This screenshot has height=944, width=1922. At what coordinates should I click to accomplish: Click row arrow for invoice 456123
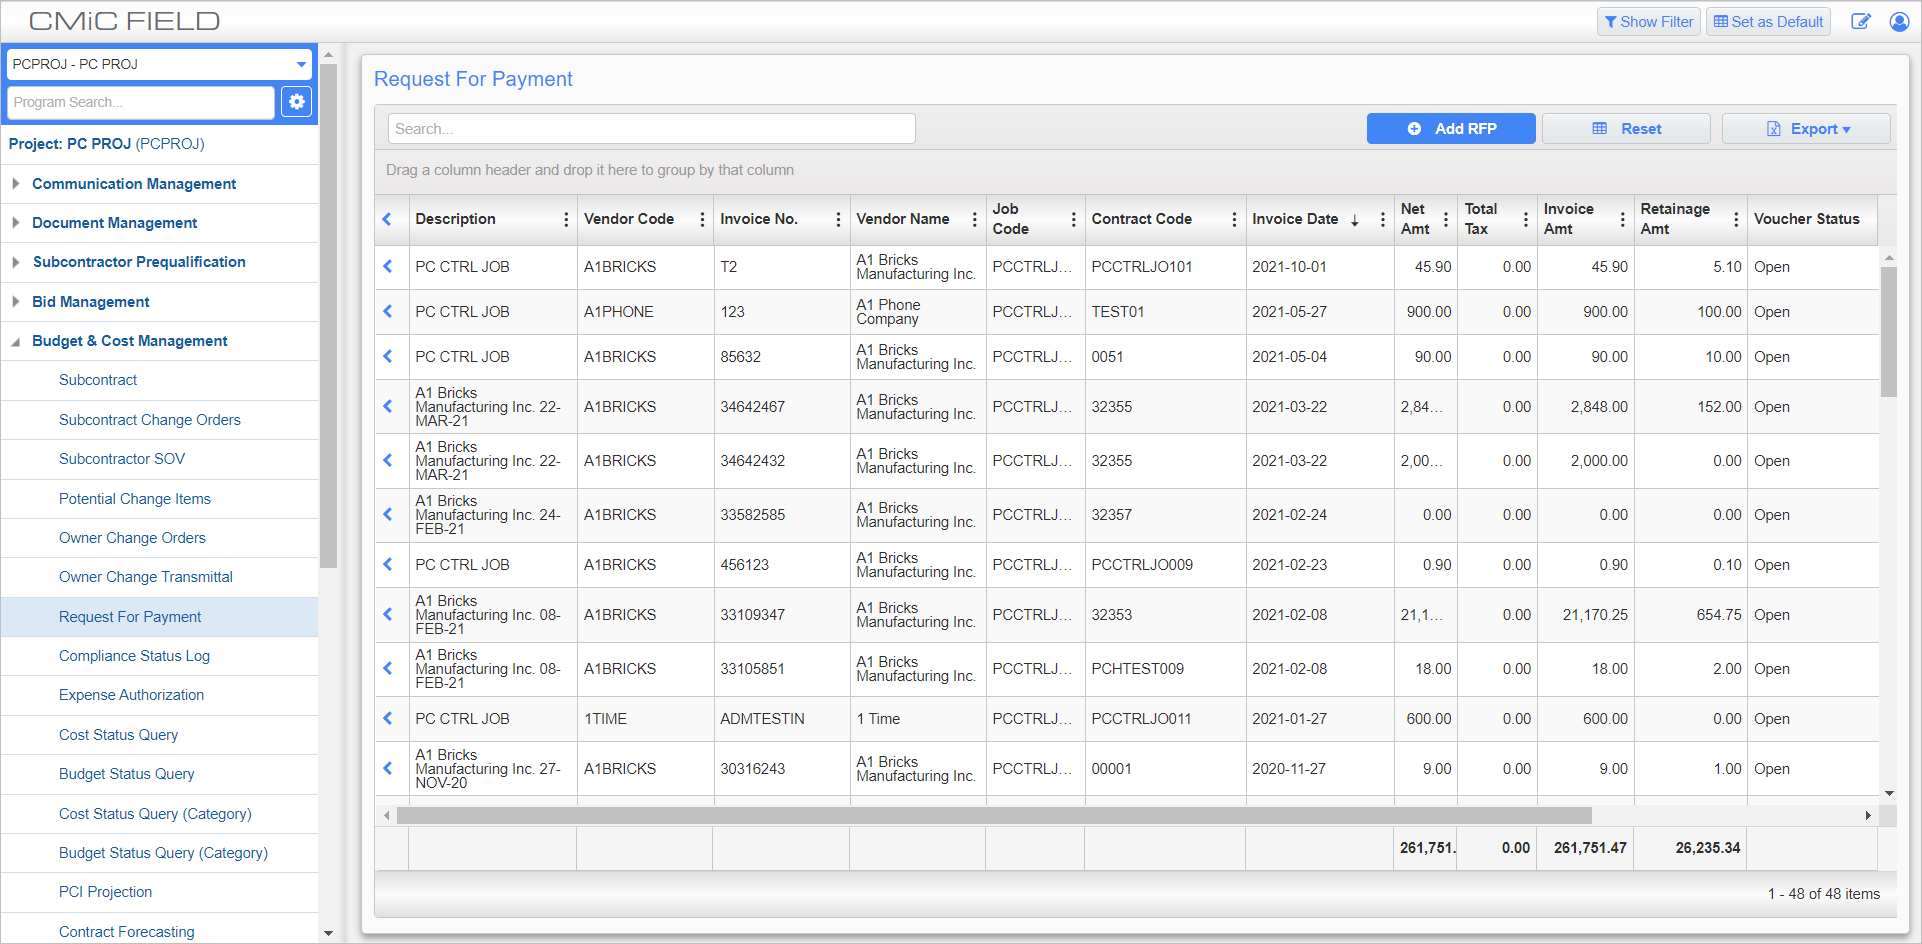[x=388, y=564]
